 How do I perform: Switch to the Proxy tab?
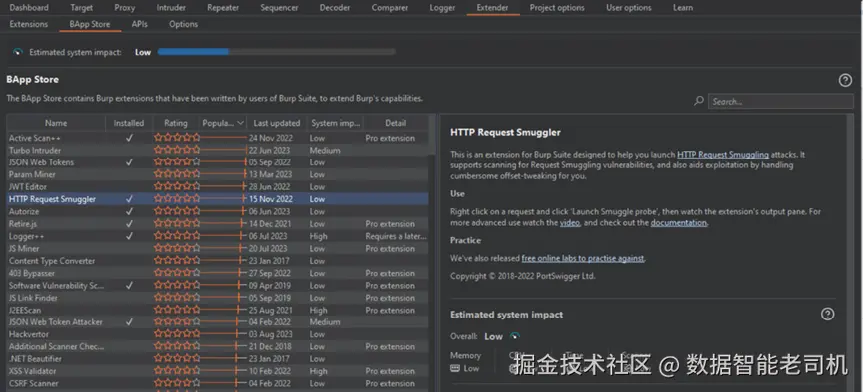(124, 8)
